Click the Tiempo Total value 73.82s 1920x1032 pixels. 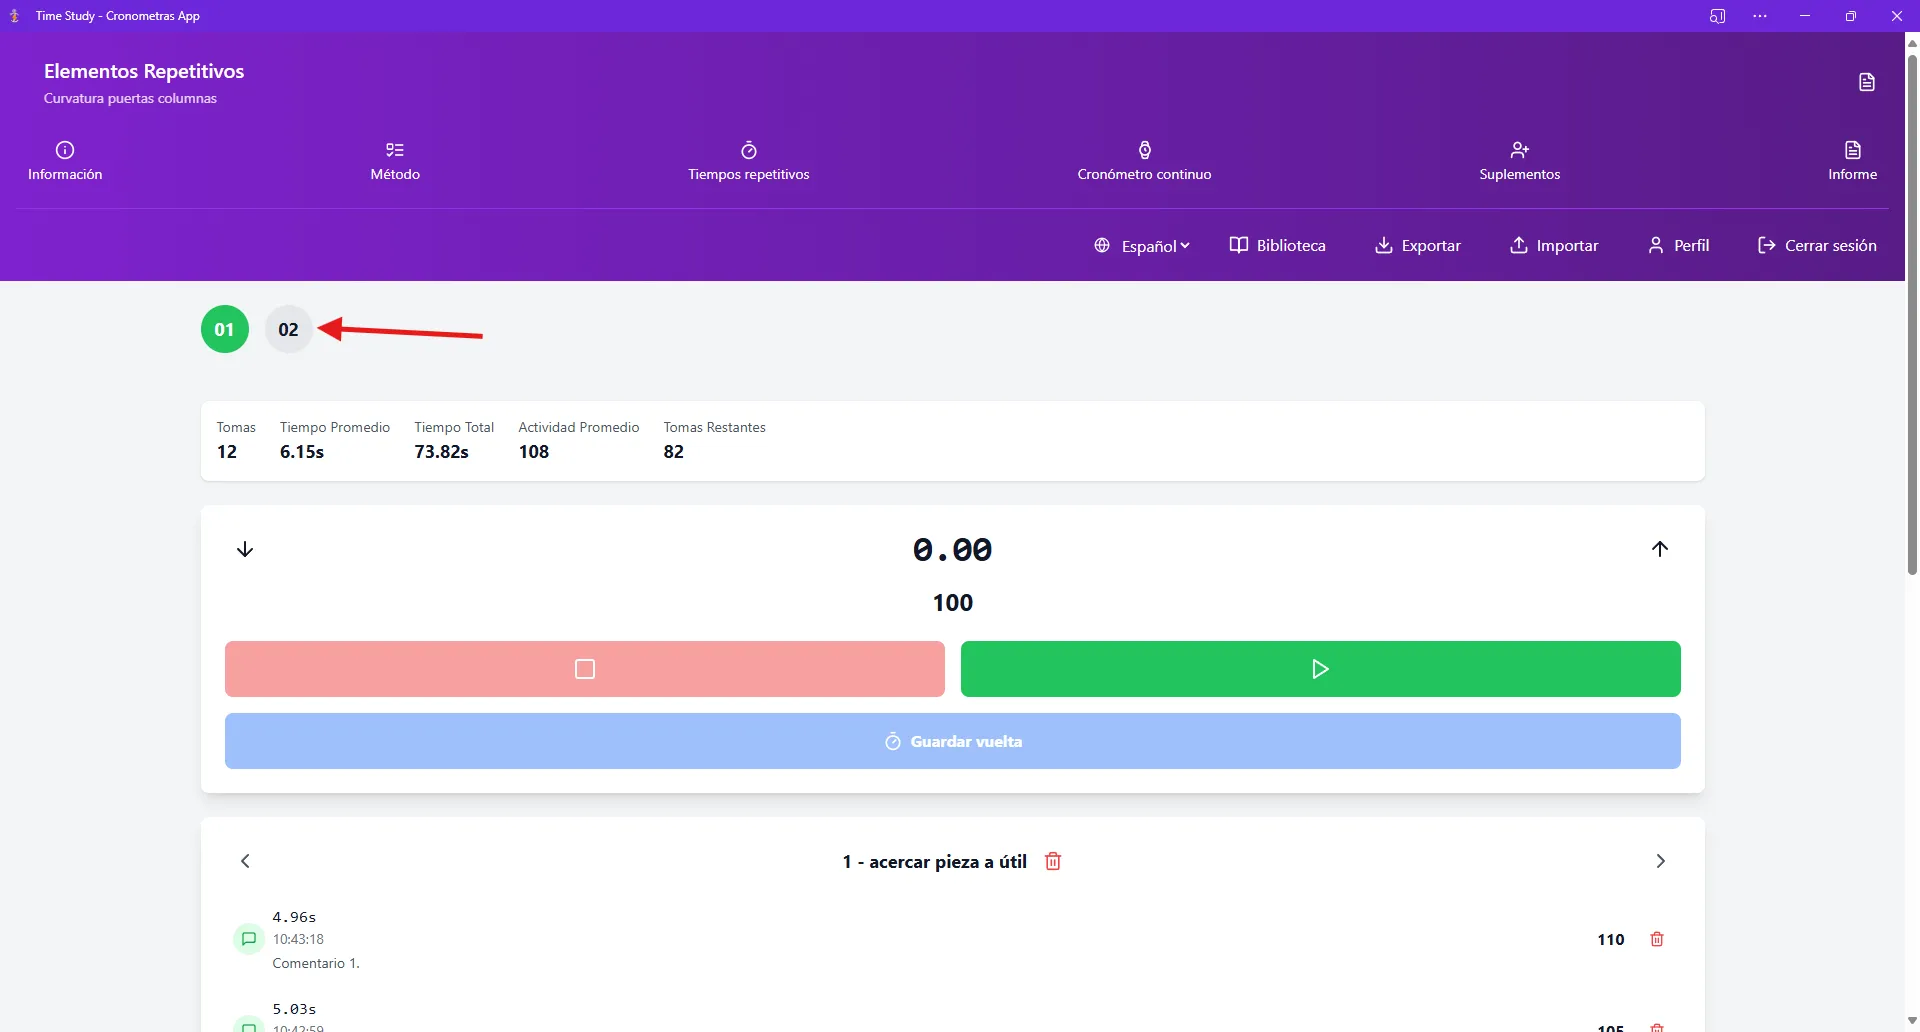[x=442, y=452]
